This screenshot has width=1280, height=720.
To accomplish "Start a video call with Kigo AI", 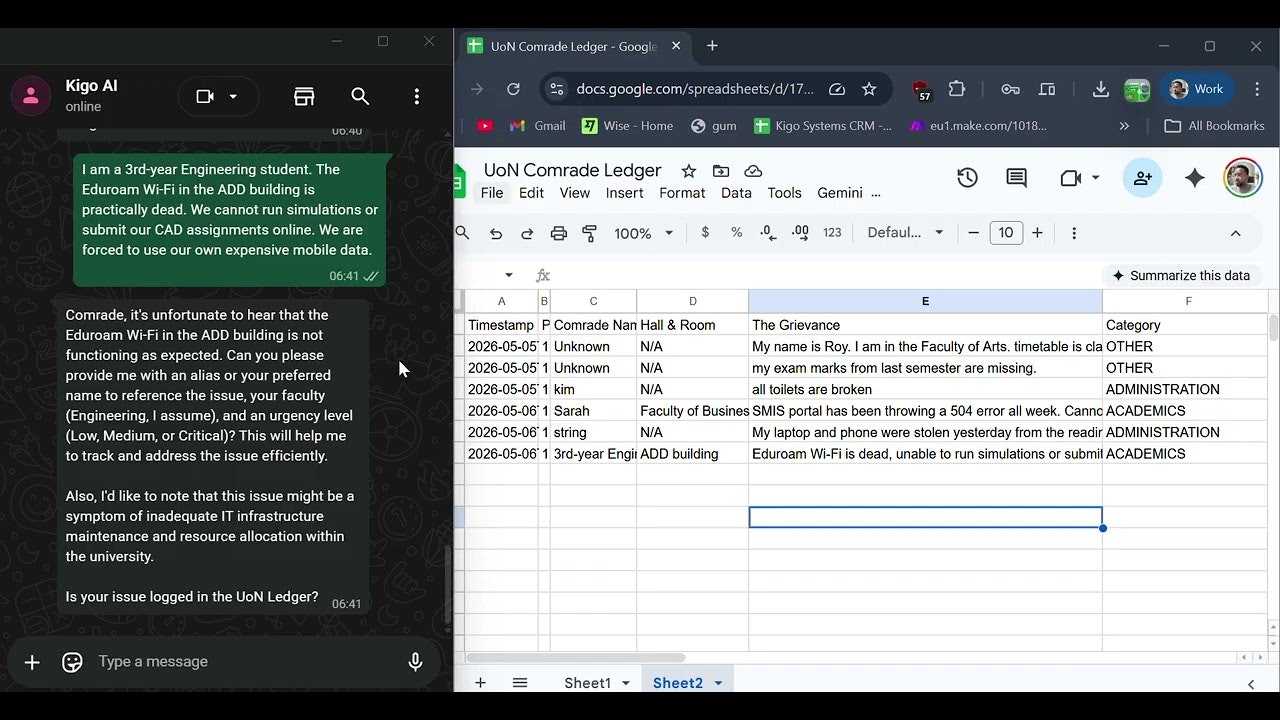I will (x=205, y=96).
